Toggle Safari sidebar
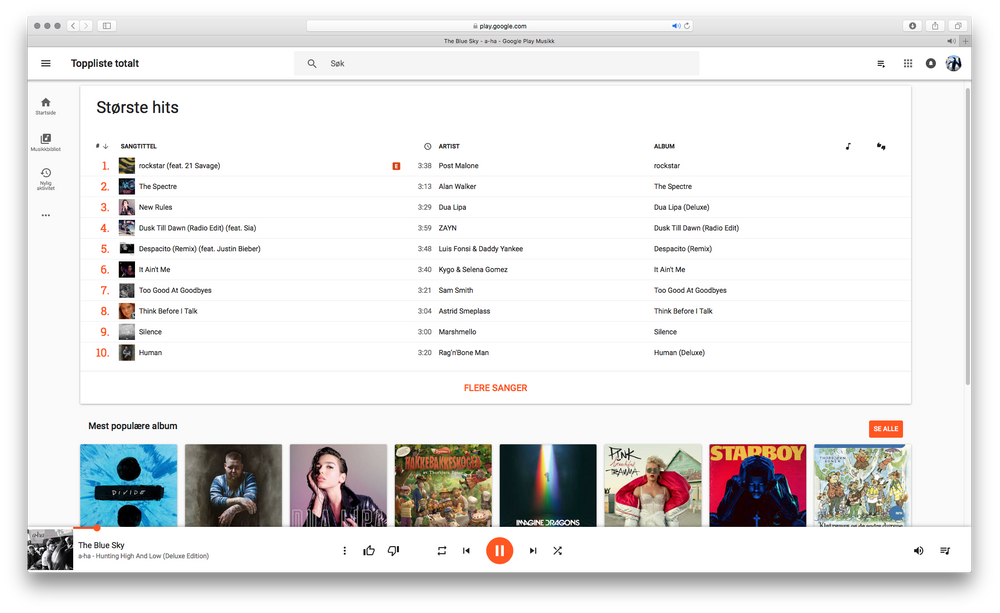Screen dimensions: 1000x613 (107, 26)
